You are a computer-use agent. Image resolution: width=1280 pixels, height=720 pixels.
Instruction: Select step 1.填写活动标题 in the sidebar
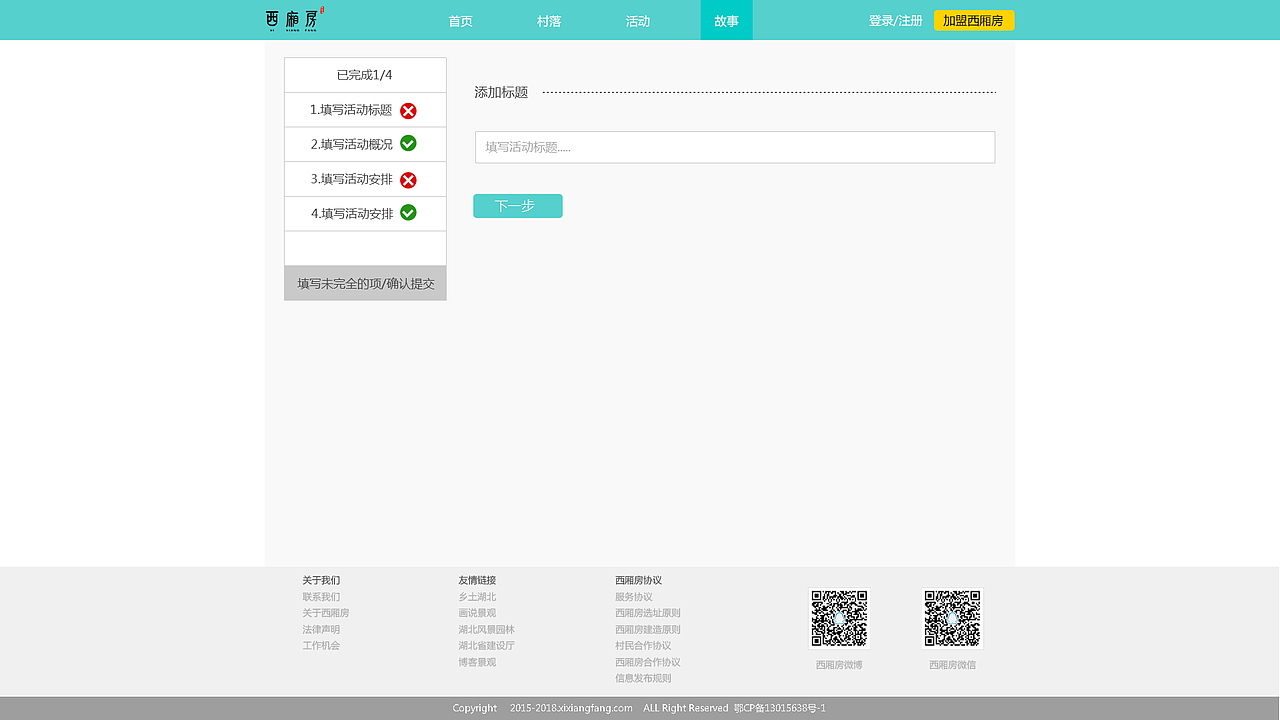[x=365, y=110]
